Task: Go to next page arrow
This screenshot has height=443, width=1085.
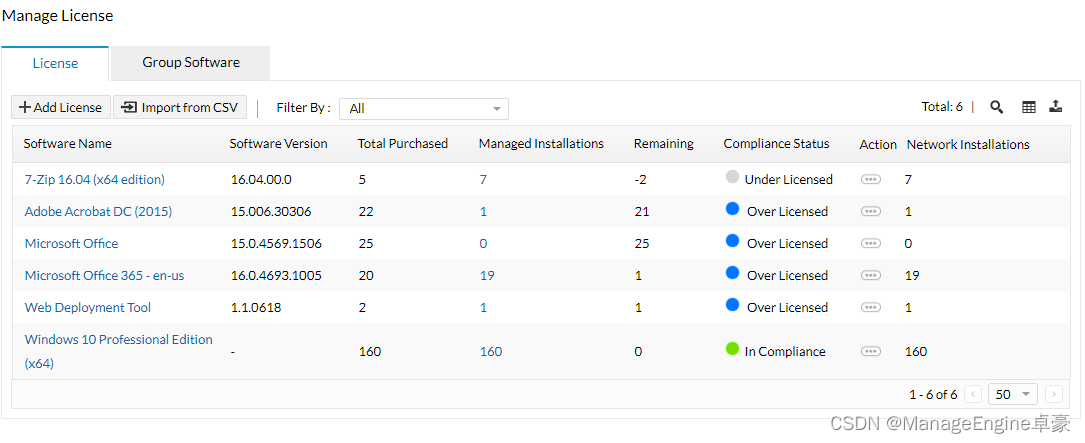Action: 1054,394
